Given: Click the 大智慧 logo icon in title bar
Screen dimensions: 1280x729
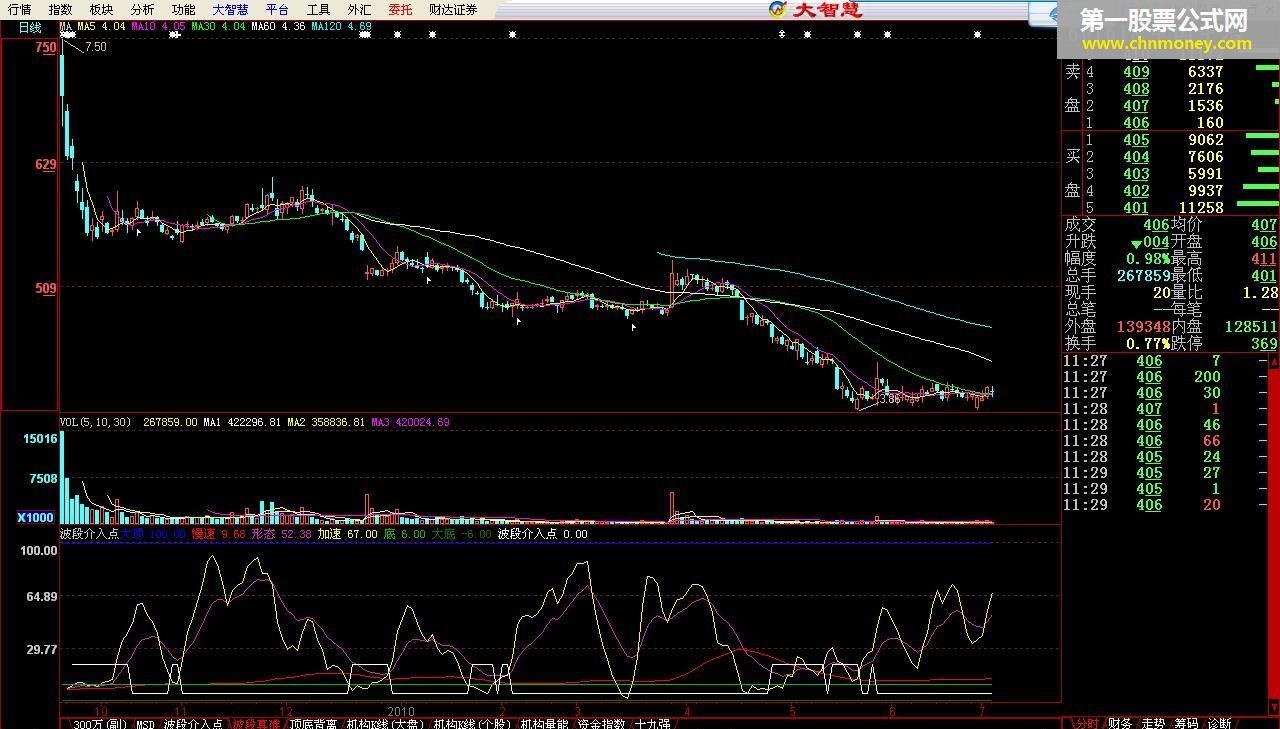Looking at the screenshot, I should (x=777, y=9).
